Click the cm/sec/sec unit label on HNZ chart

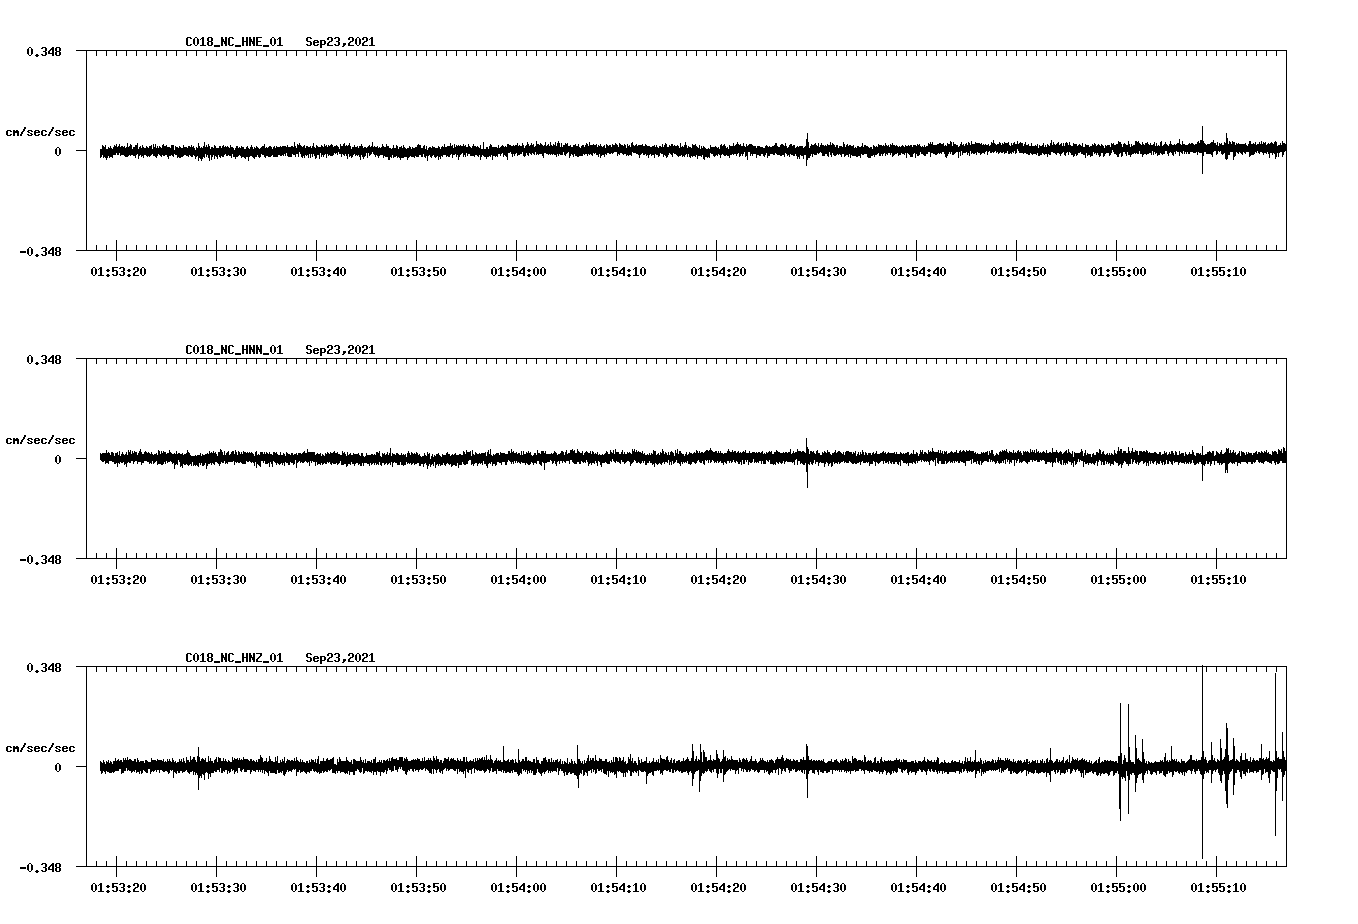point(40,748)
